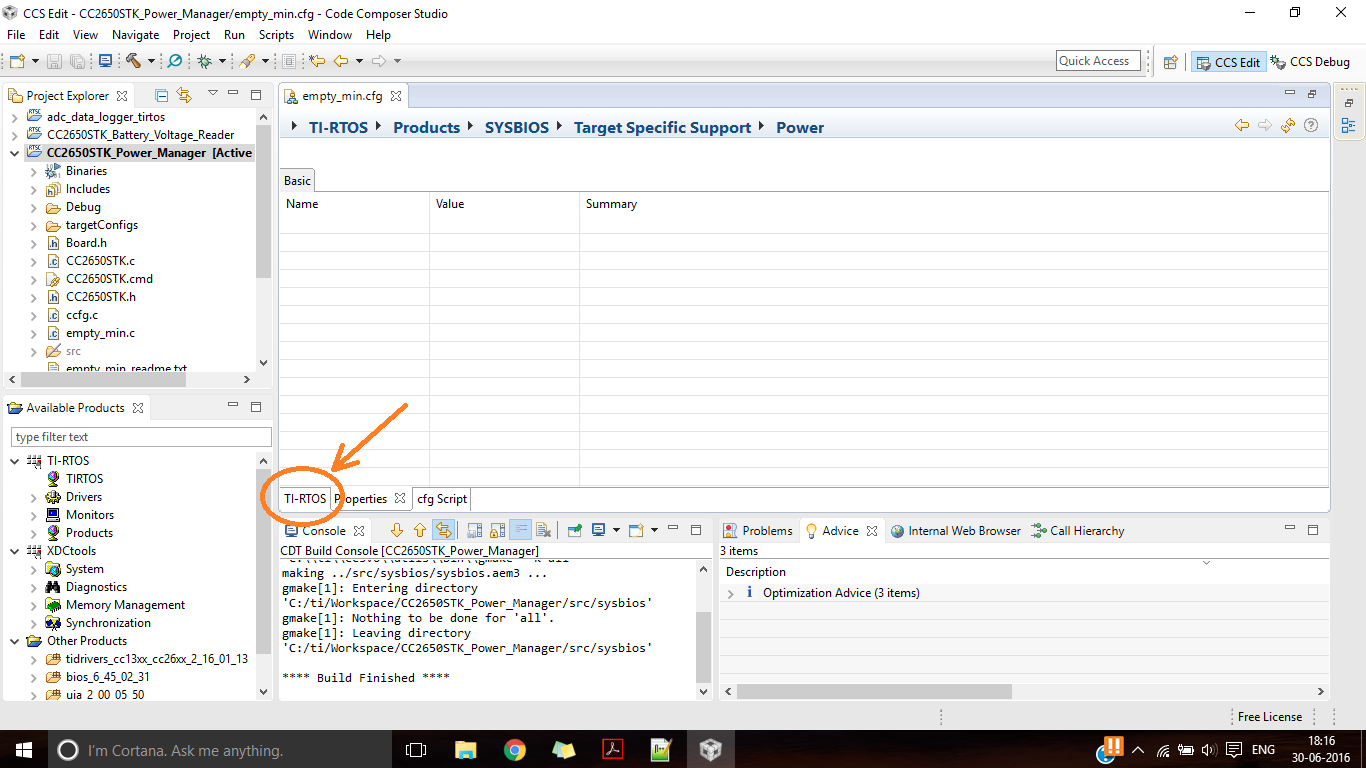
Task: Open the Build hammer dropdown arrow
Action: click(151, 62)
